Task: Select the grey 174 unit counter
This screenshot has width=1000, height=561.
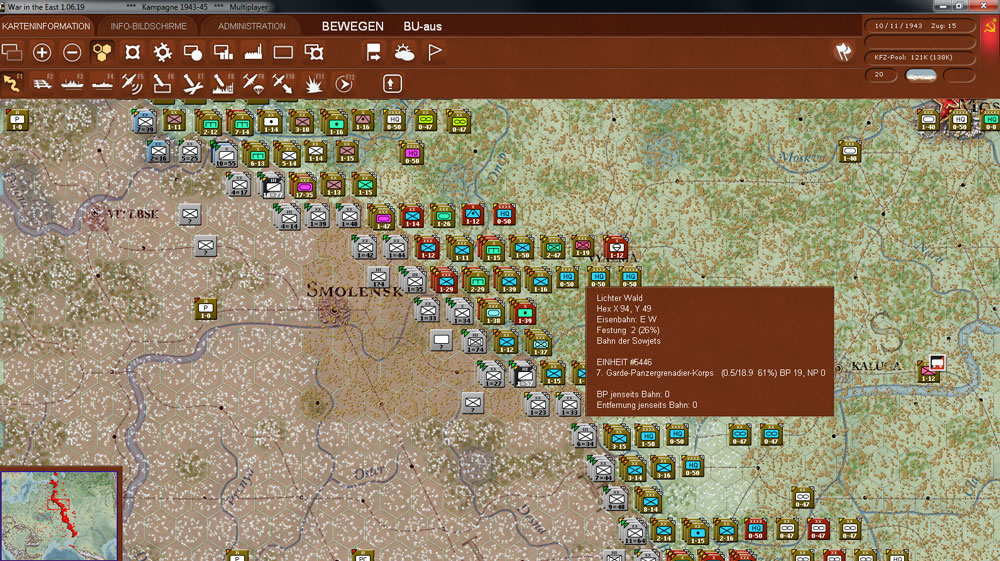Action: click(x=378, y=277)
